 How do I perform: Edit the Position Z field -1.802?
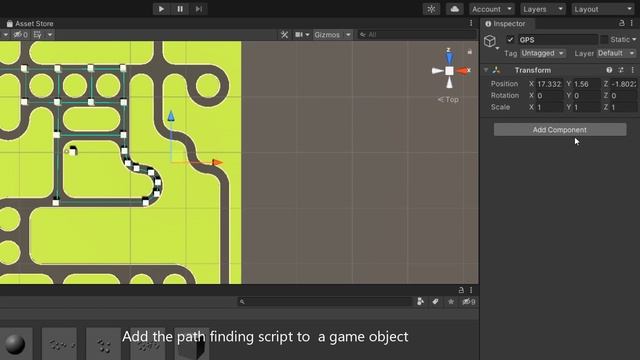click(x=623, y=84)
